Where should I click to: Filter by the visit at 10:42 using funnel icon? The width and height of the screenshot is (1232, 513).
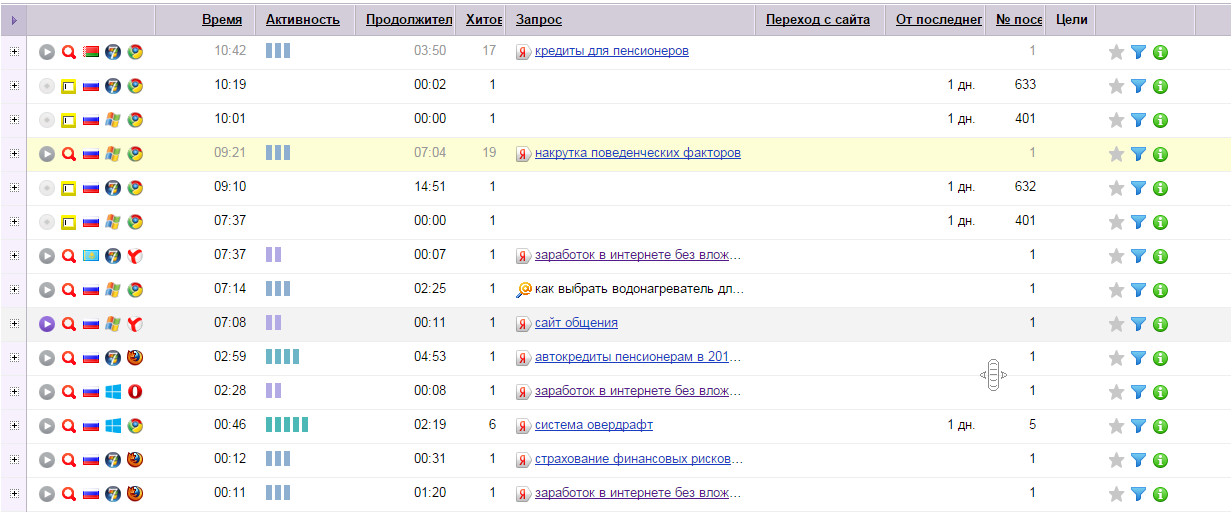[x=1139, y=52]
